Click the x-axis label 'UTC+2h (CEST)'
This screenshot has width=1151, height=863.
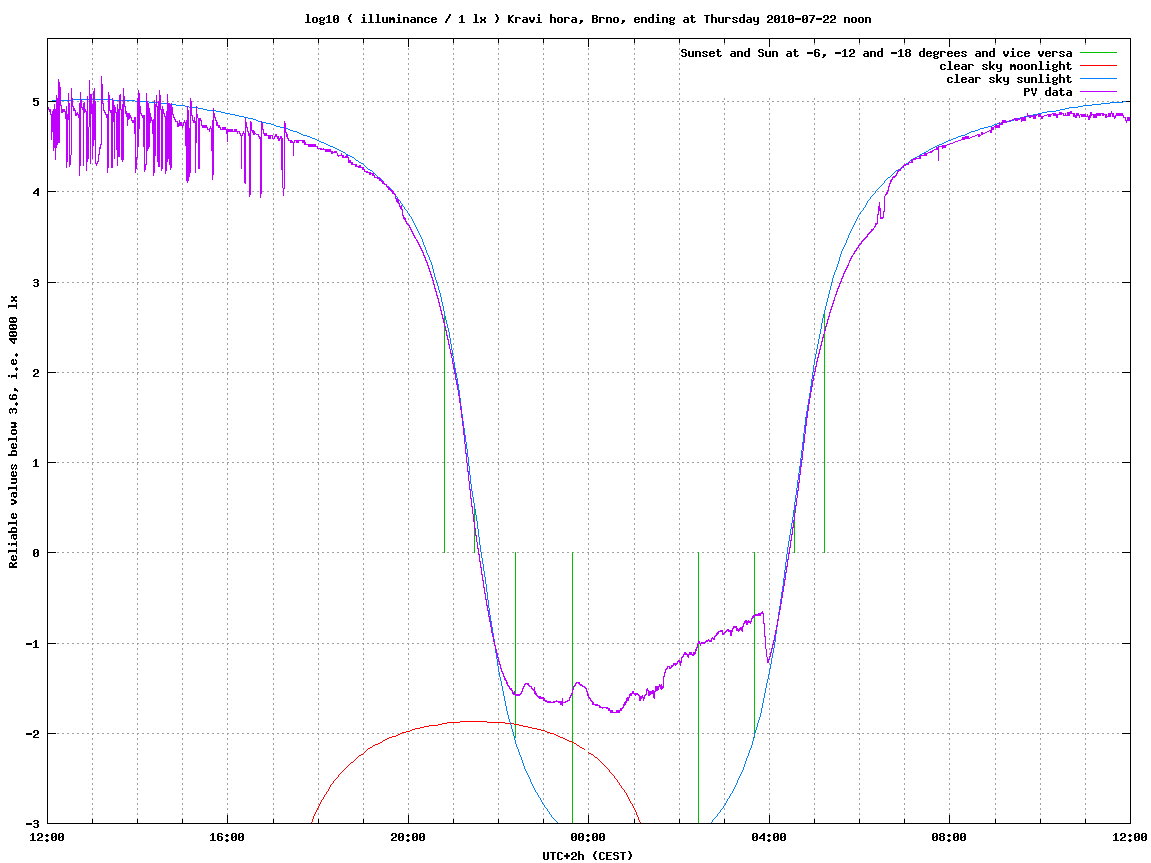coord(587,856)
